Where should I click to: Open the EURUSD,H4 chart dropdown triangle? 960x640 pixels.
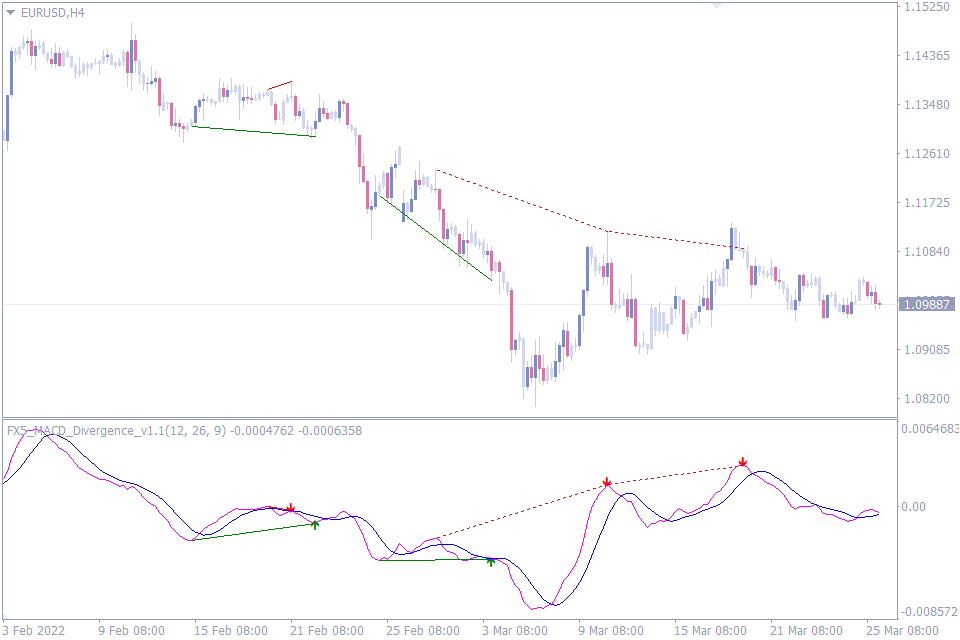tap(12, 14)
